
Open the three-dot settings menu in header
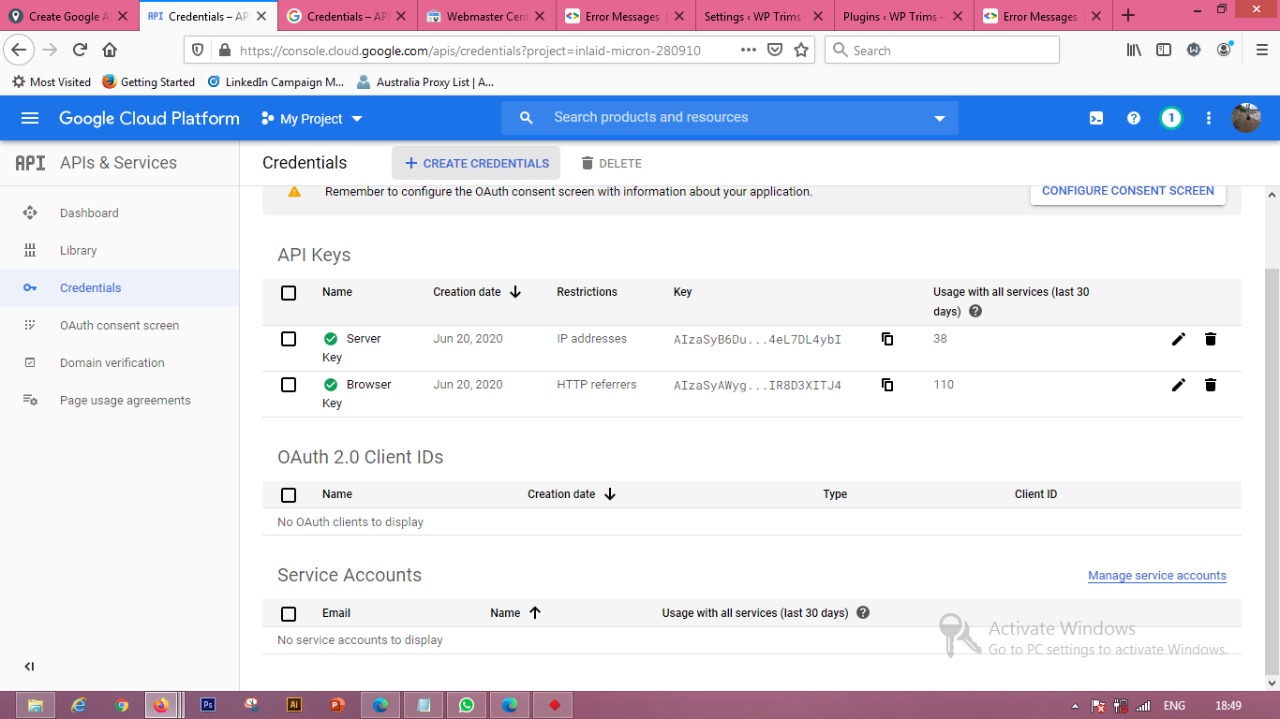[1208, 118]
